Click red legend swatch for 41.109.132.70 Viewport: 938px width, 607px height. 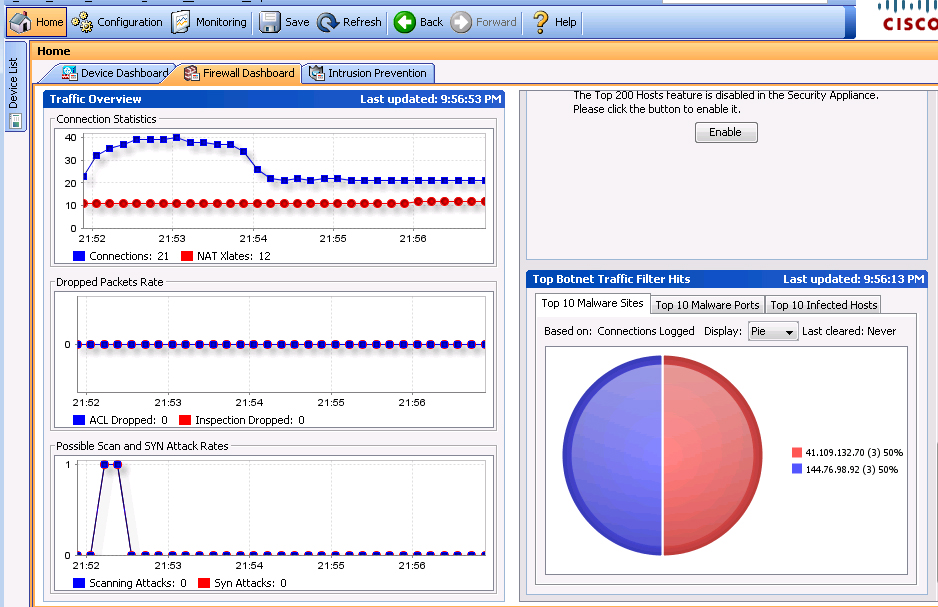tap(797, 452)
